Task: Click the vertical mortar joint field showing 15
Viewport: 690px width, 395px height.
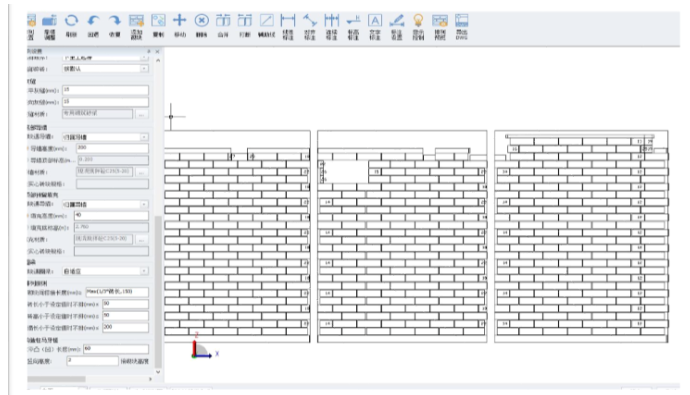Action: click(x=105, y=102)
